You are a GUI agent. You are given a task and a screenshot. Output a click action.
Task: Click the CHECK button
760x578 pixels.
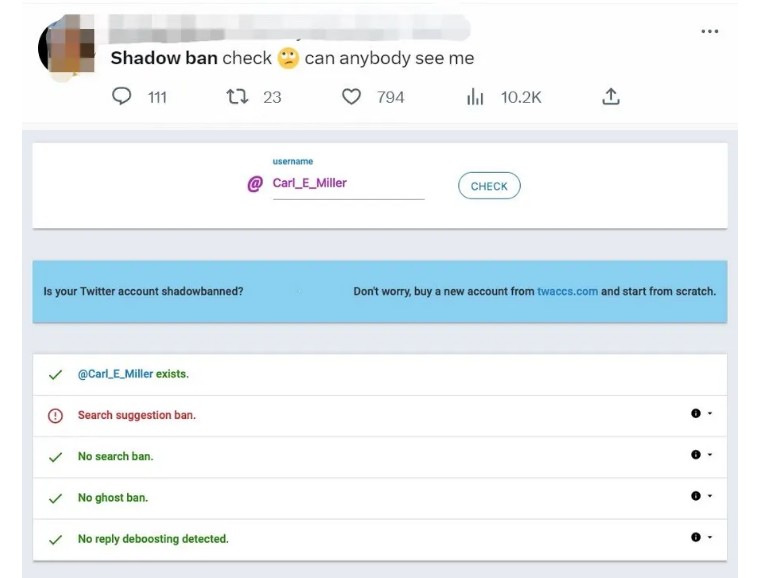tap(489, 186)
